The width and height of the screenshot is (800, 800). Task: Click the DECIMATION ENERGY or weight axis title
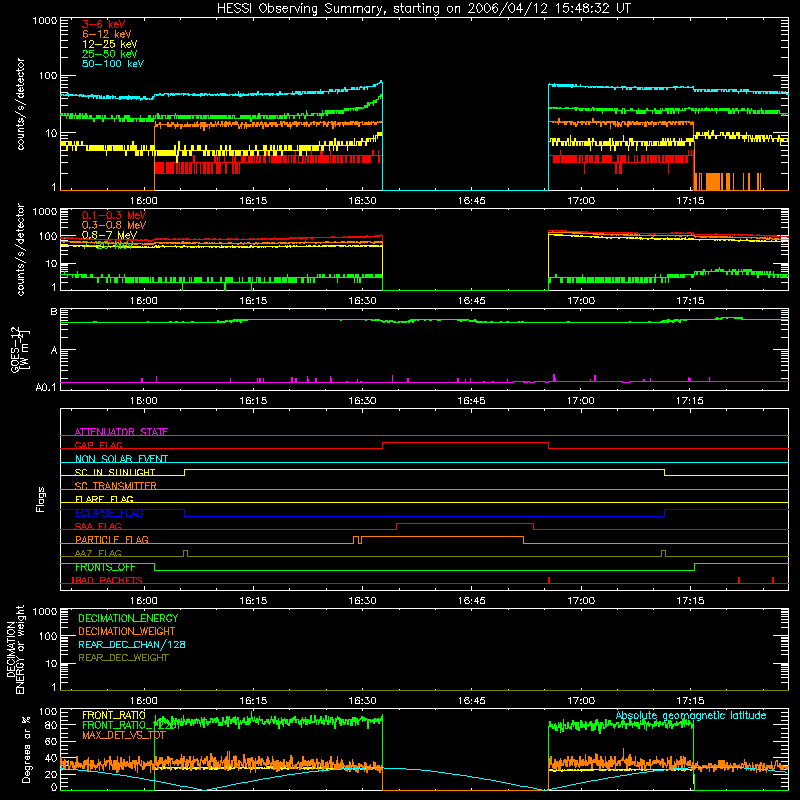tap(15, 649)
